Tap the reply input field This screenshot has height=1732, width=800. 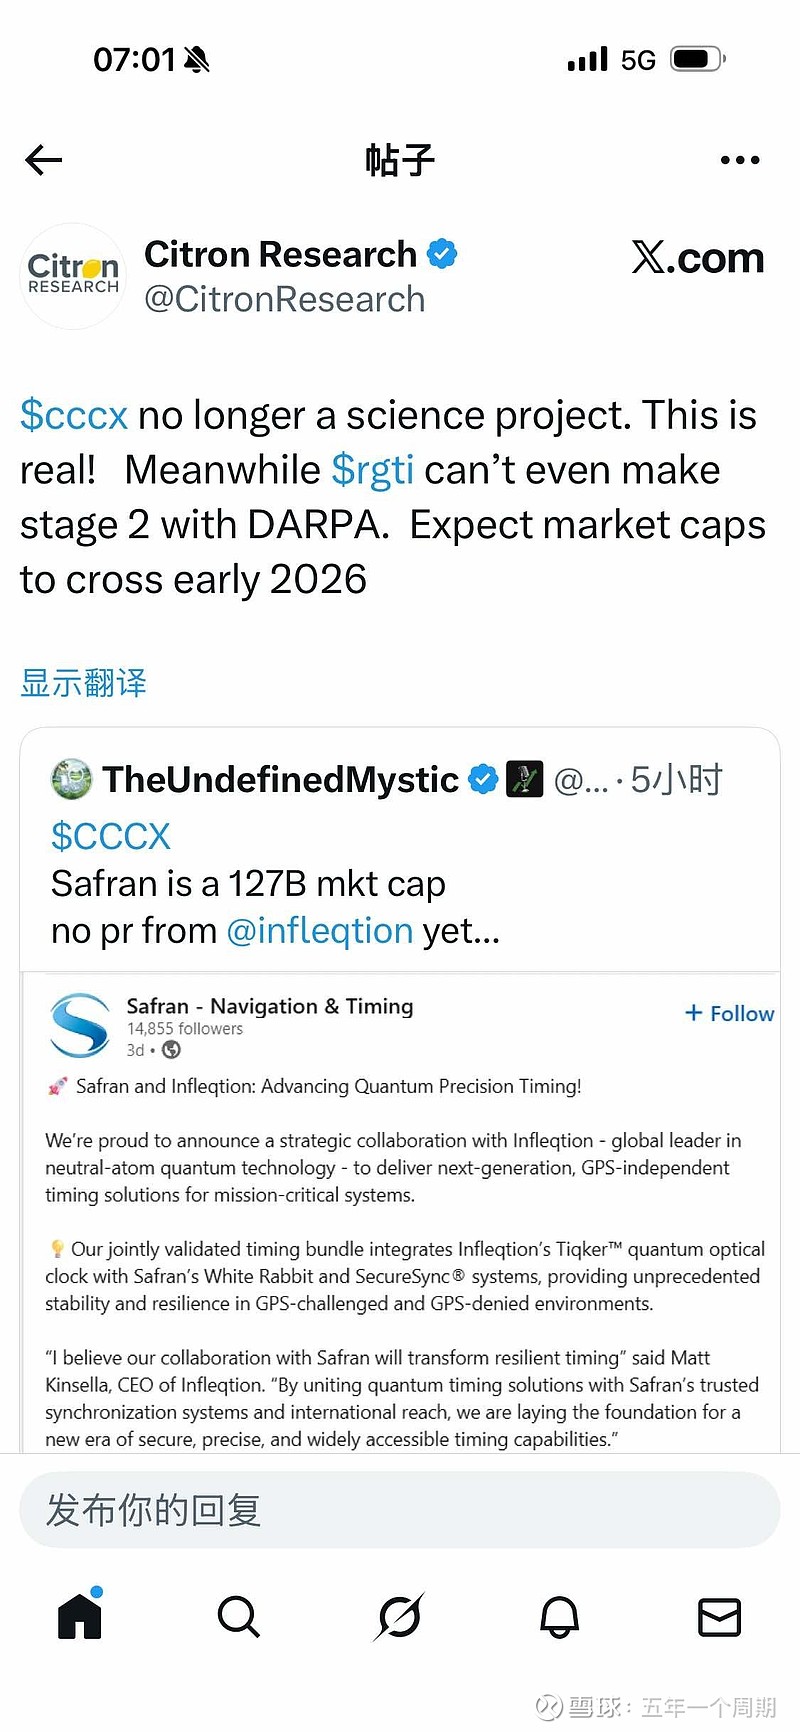[x=400, y=1510]
